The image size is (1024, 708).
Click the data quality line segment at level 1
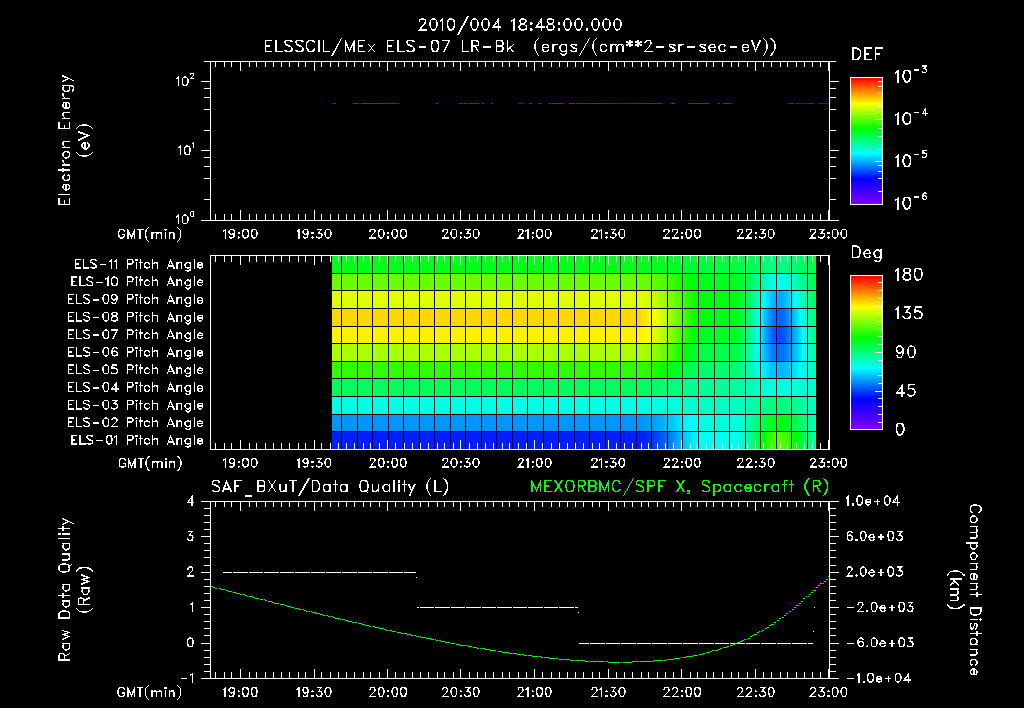(x=498, y=607)
